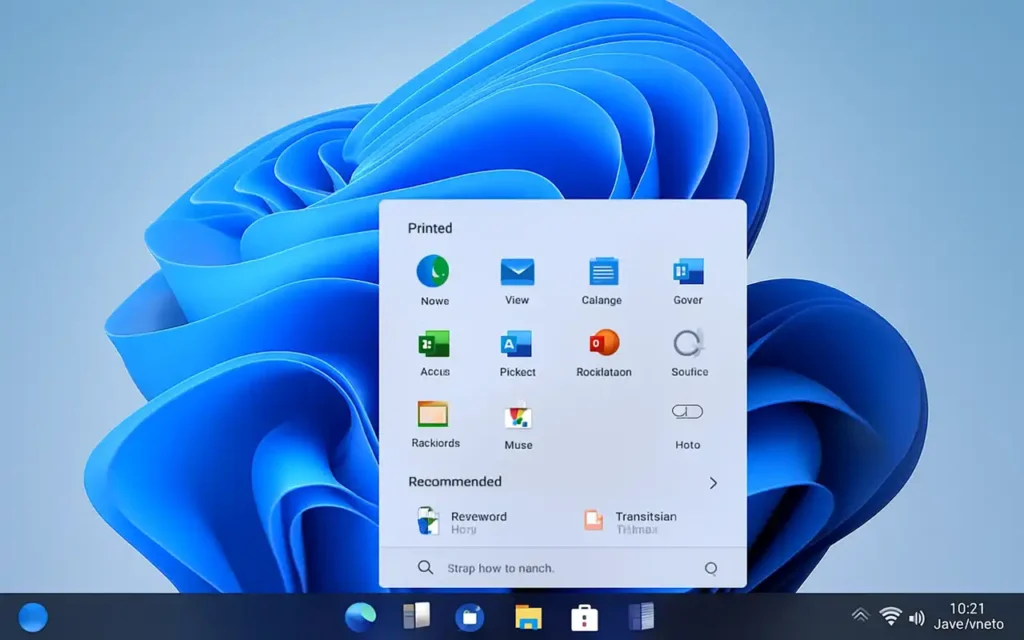The width and height of the screenshot is (1024, 640).
Task: Expand the Recommended section chevron
Action: point(713,482)
